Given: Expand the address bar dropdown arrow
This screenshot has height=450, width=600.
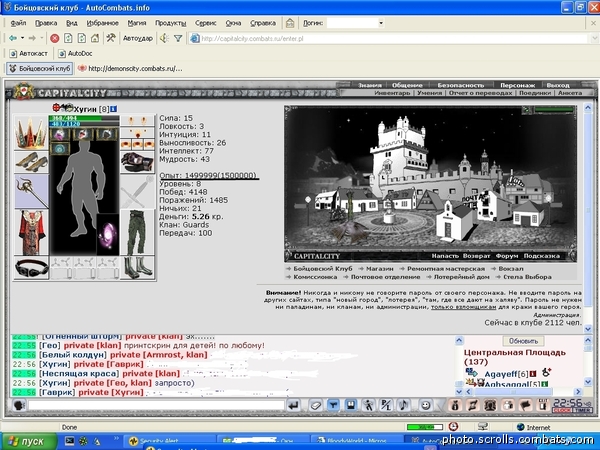Looking at the screenshot, I should [x=595, y=38].
